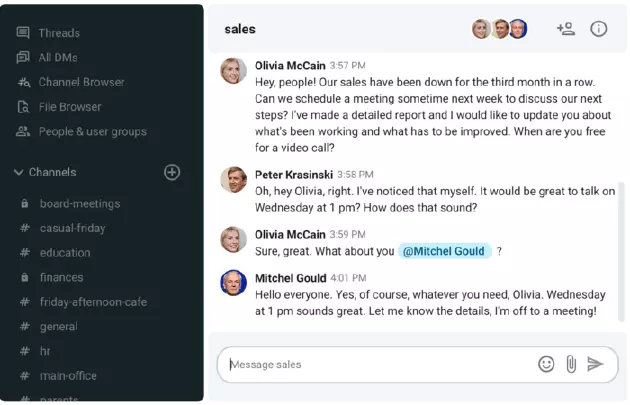Send the message with arrow icon
This screenshot has height=405, width=630.
tap(596, 364)
